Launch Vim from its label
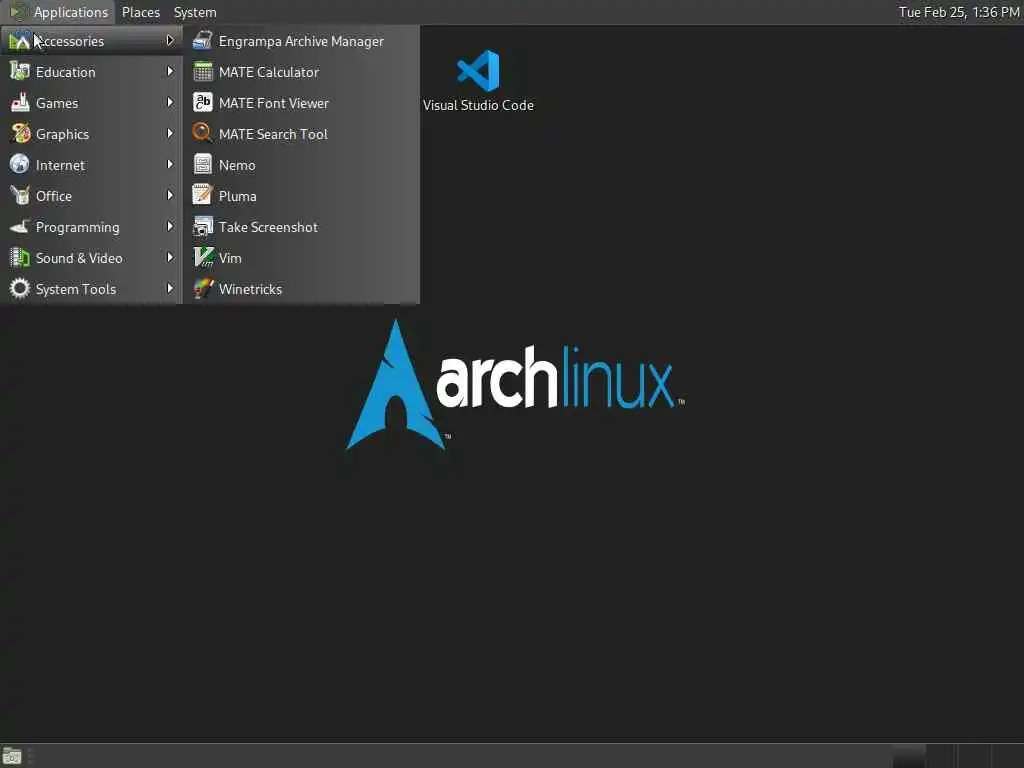Image resolution: width=1024 pixels, height=768 pixels. (x=230, y=258)
